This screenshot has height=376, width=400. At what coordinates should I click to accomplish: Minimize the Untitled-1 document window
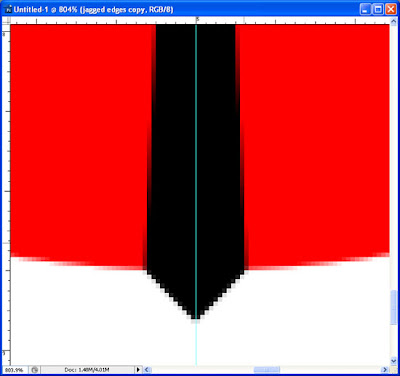[x=365, y=9]
